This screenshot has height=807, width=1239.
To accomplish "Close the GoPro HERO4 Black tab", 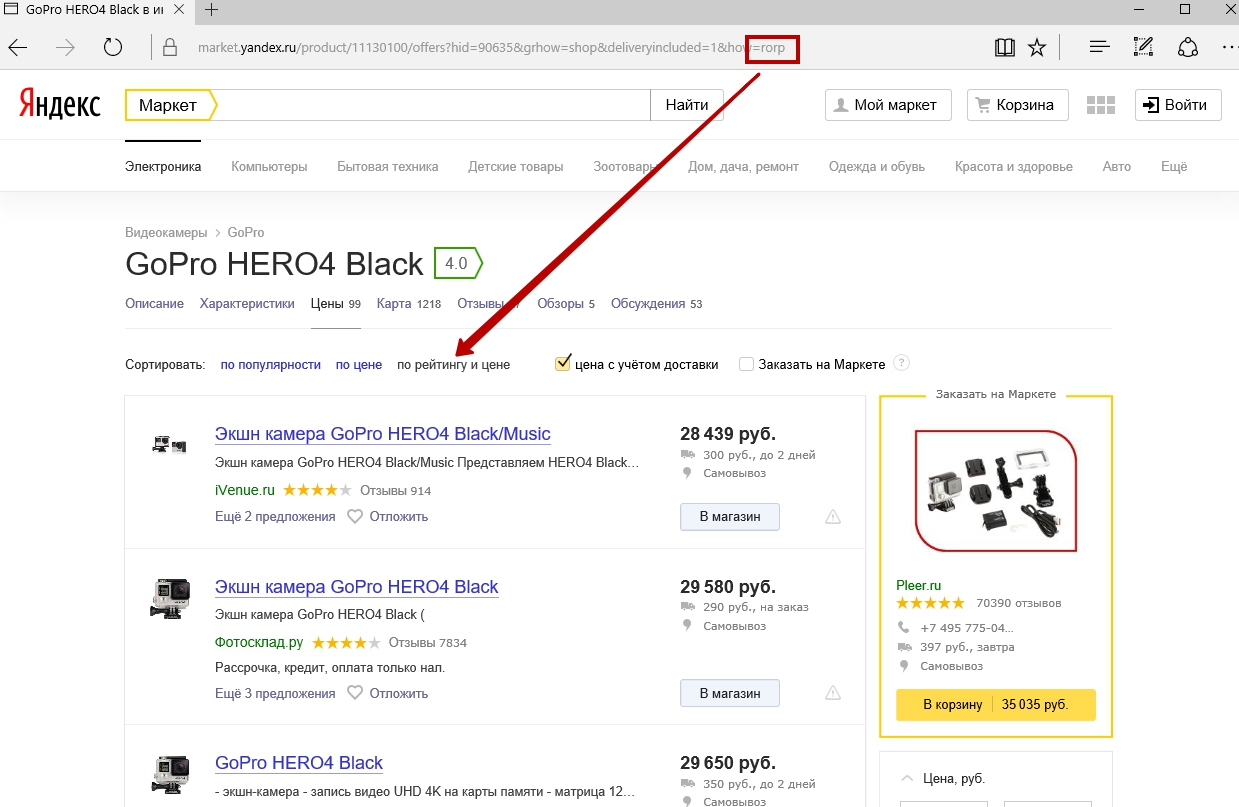I will pos(179,11).
